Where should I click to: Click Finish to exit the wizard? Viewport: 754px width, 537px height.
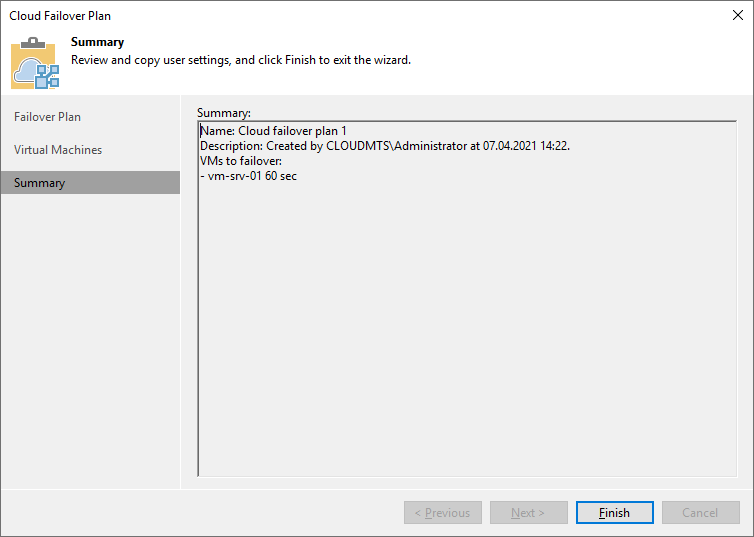(x=615, y=513)
